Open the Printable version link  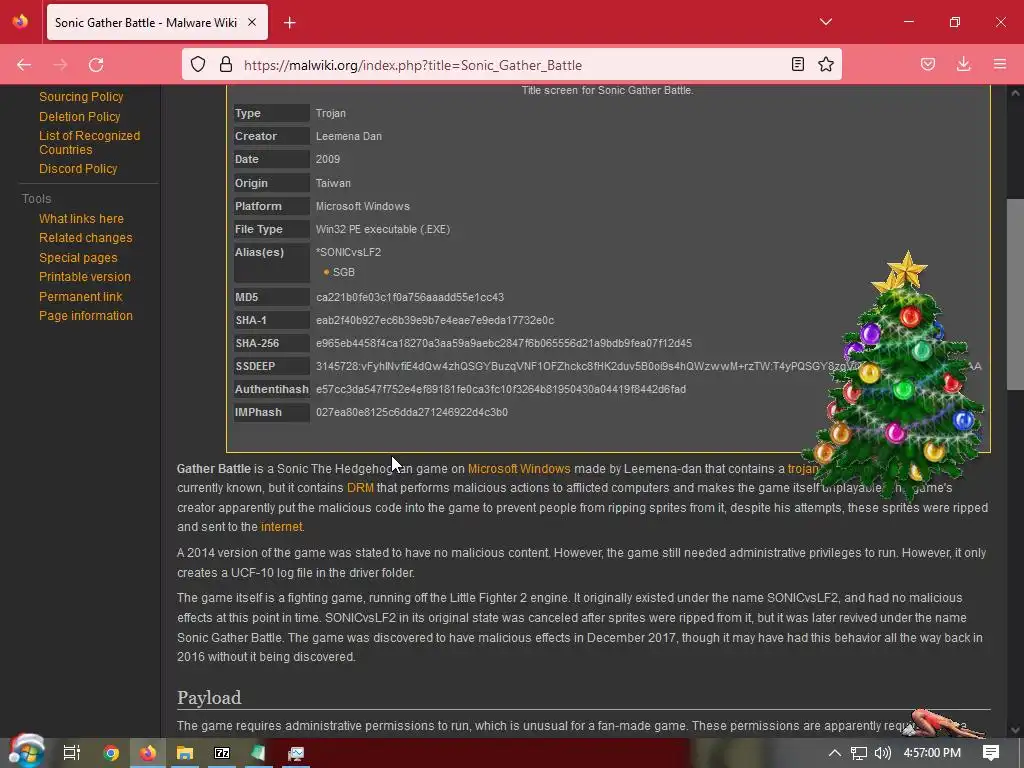click(x=85, y=277)
